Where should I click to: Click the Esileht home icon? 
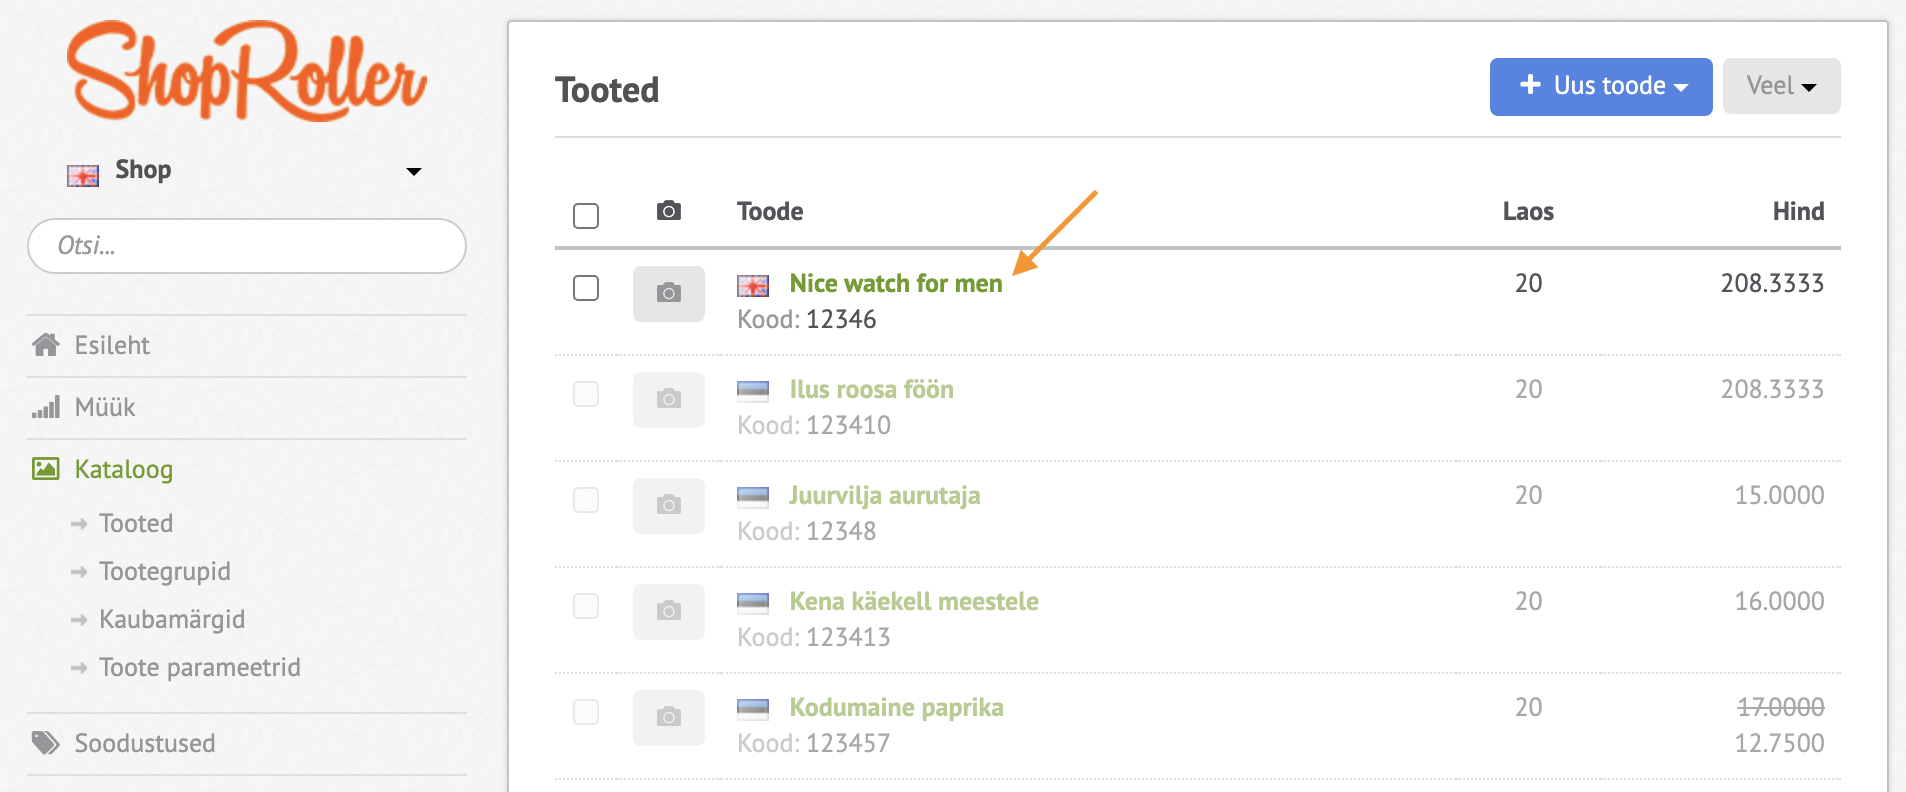point(46,345)
